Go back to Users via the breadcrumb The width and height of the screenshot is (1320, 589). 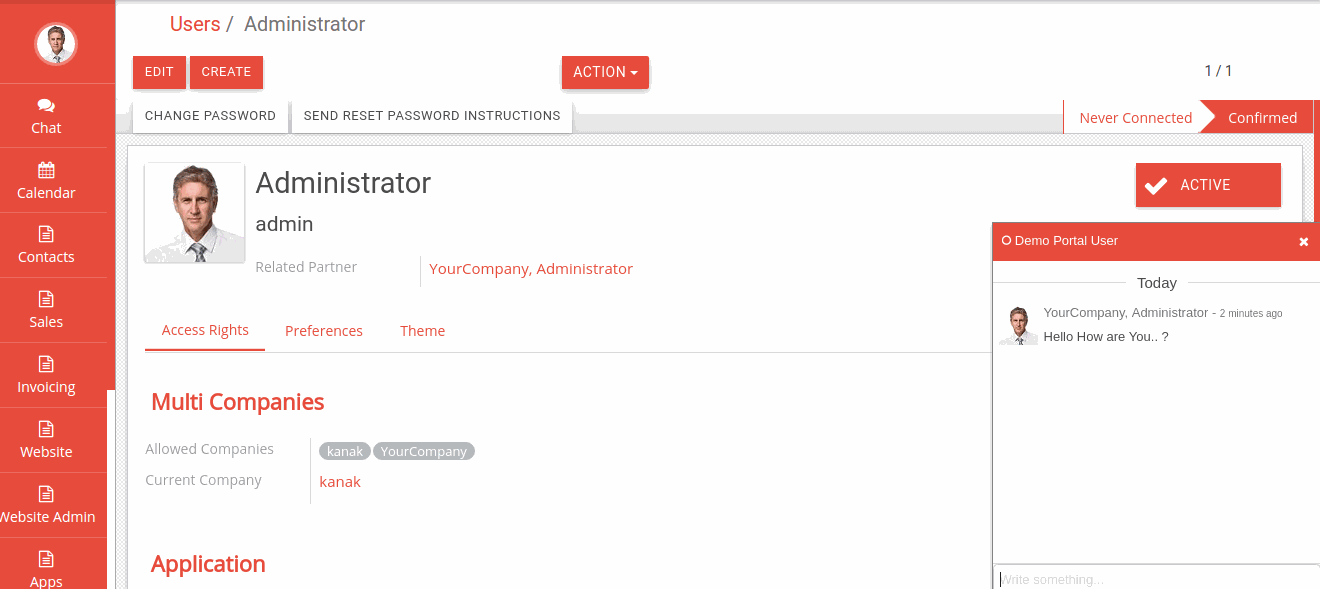(195, 24)
